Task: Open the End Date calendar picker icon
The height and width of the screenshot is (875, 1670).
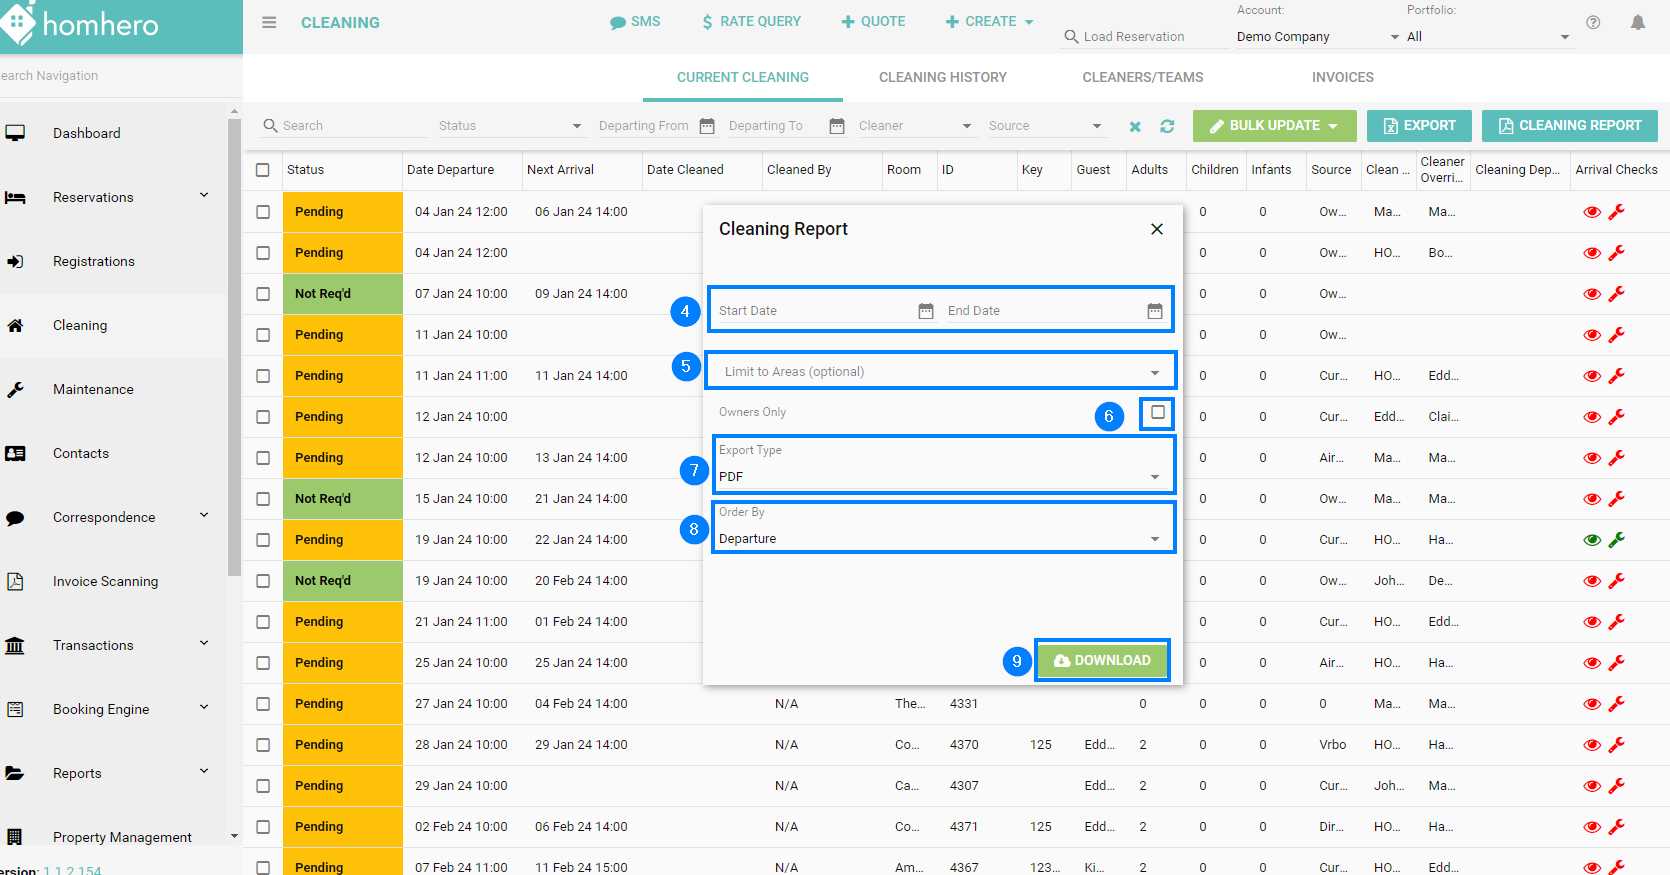Action: (1154, 311)
